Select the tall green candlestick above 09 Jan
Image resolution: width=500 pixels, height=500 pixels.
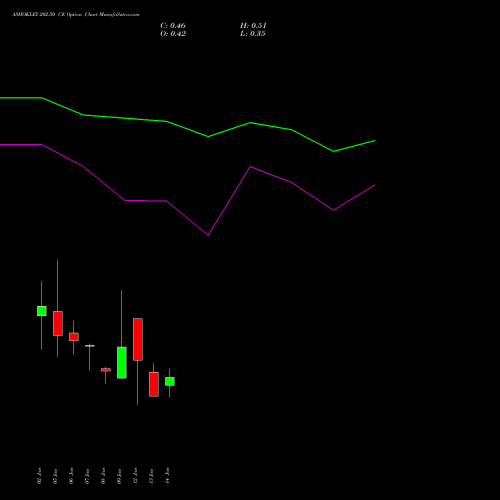(x=122, y=363)
